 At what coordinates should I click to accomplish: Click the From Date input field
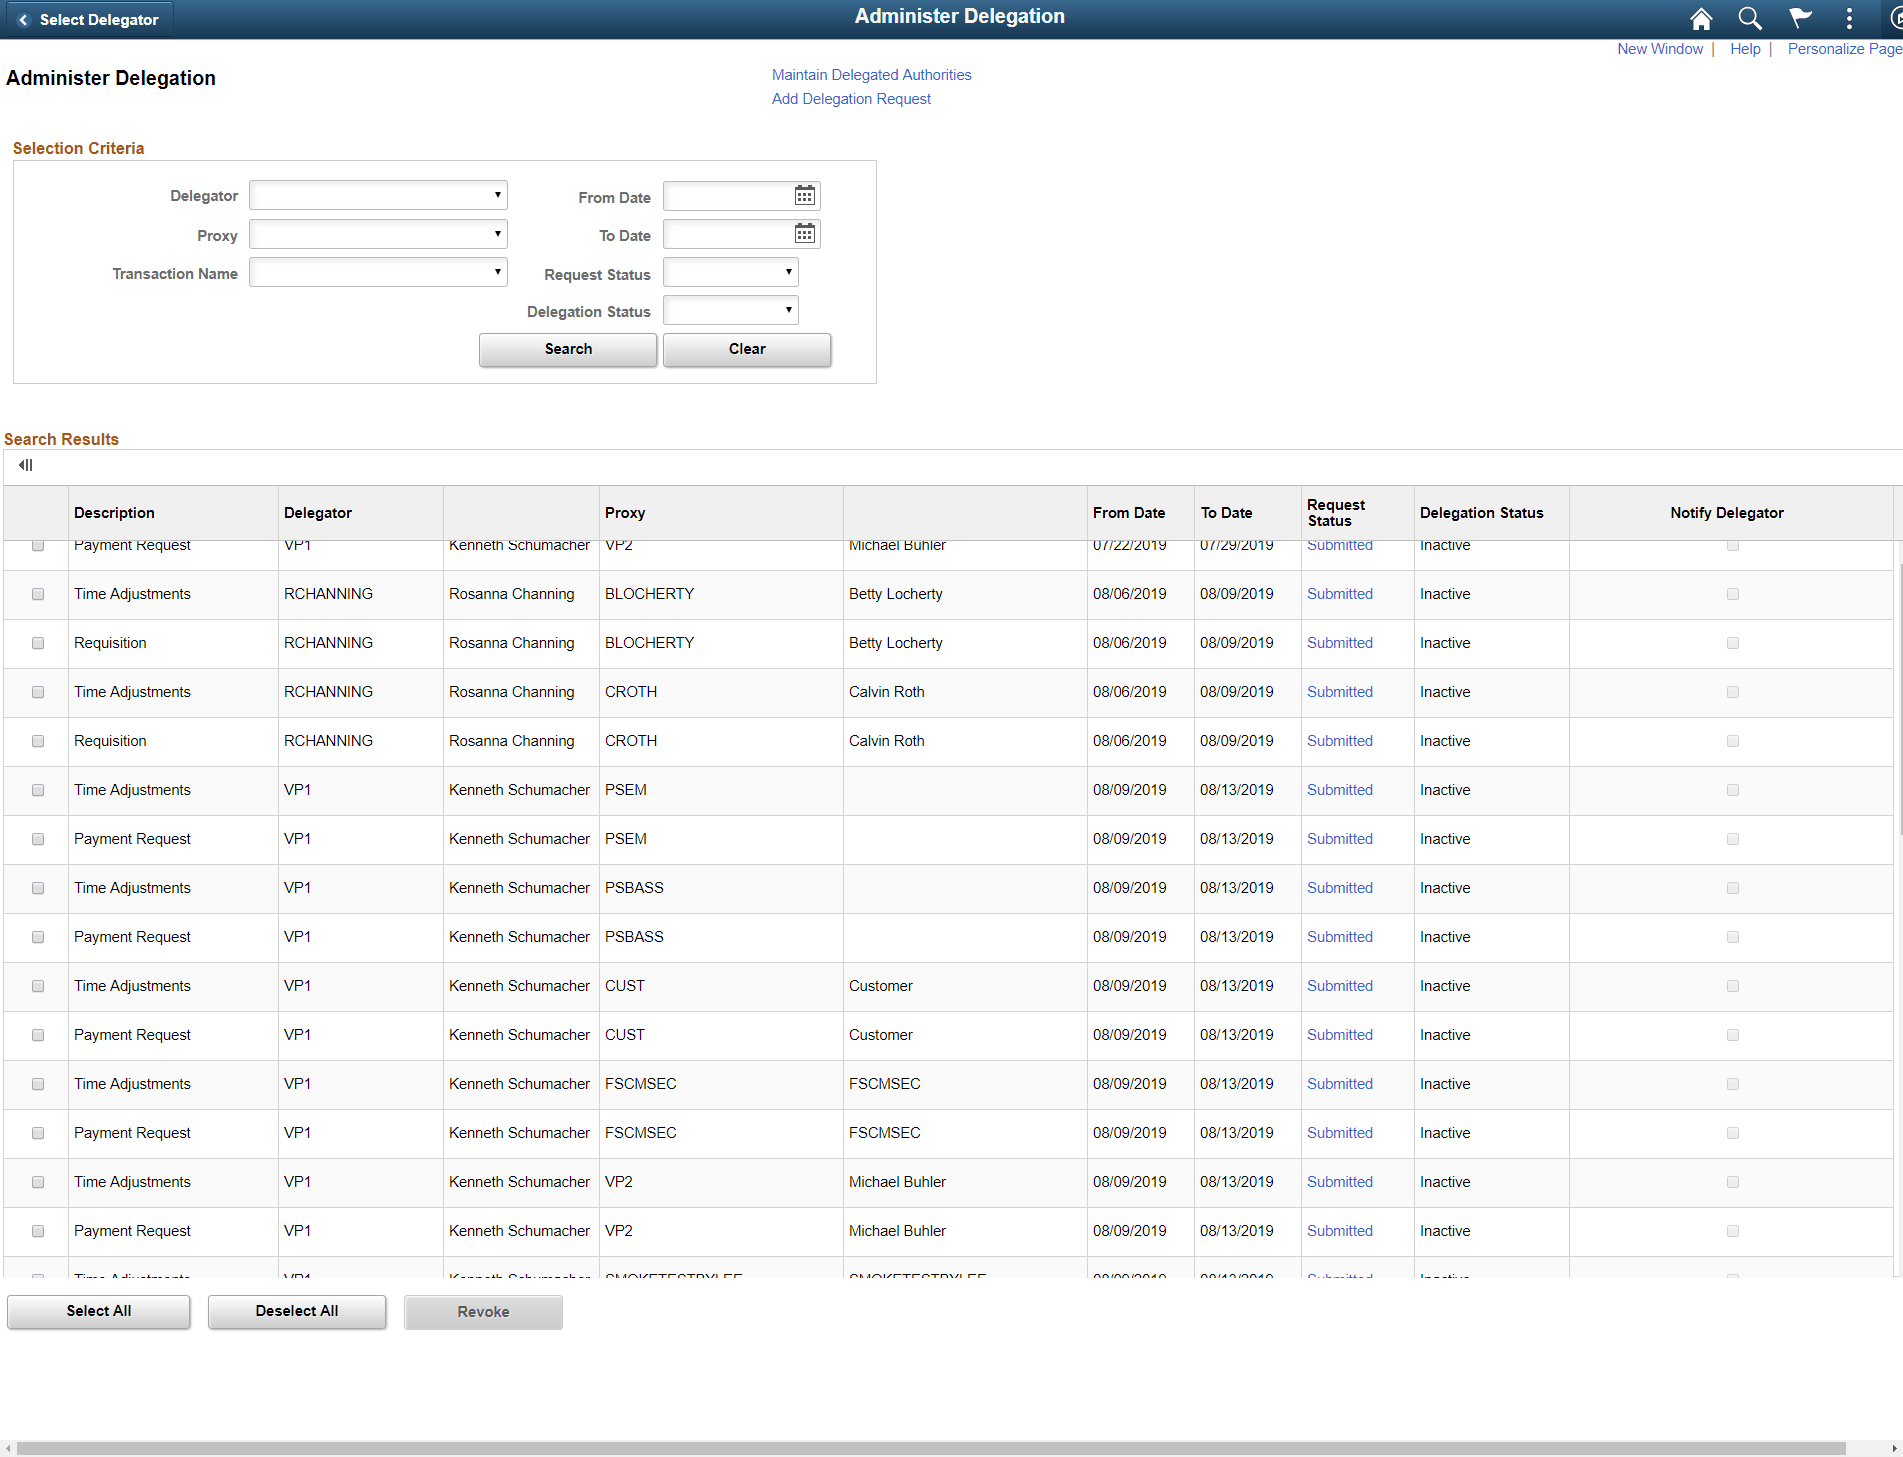(730, 195)
